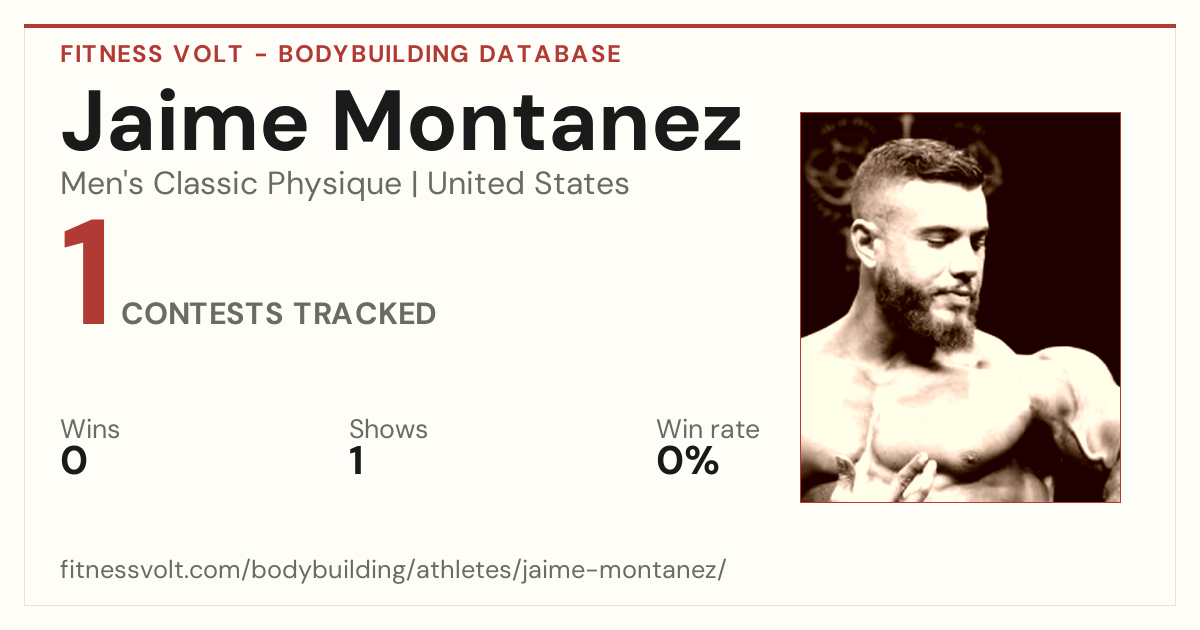Click the Shows value 1

357,461
